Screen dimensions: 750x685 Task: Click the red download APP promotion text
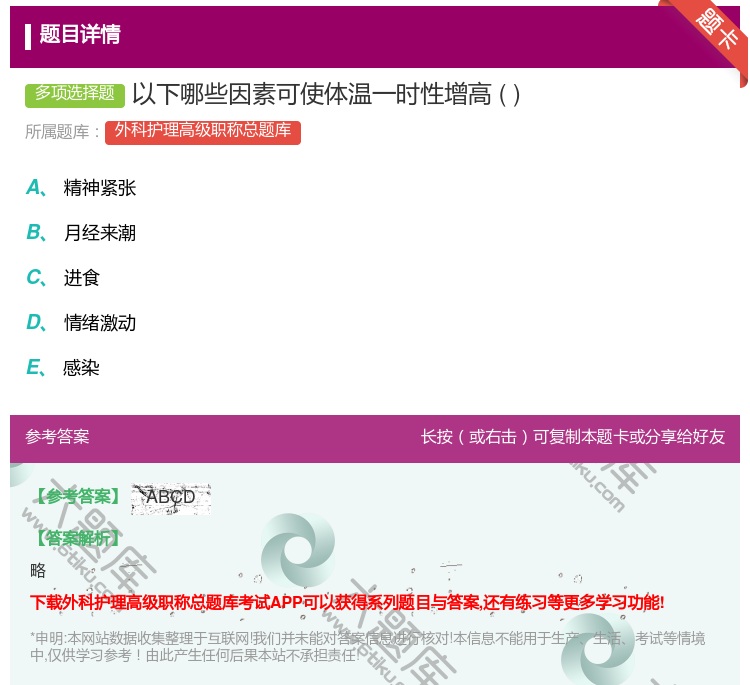(x=347, y=602)
